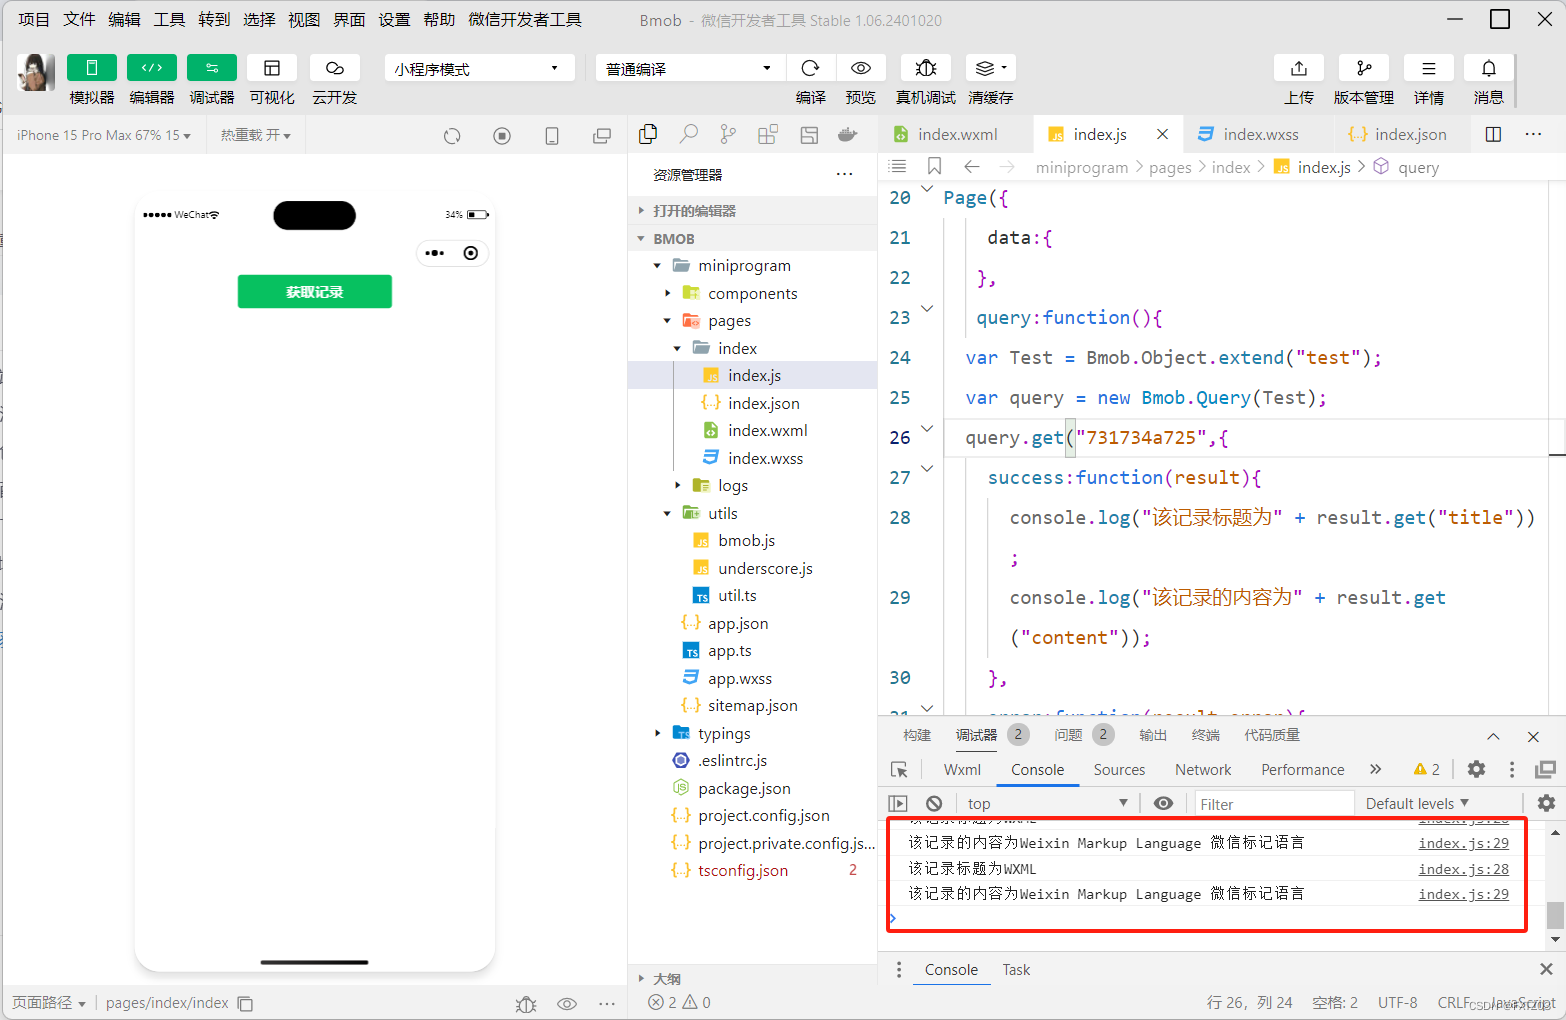Viewport: 1566px width, 1020px height.
Task: Open the extensions blocks icon in sidebar
Action: pos(768,135)
